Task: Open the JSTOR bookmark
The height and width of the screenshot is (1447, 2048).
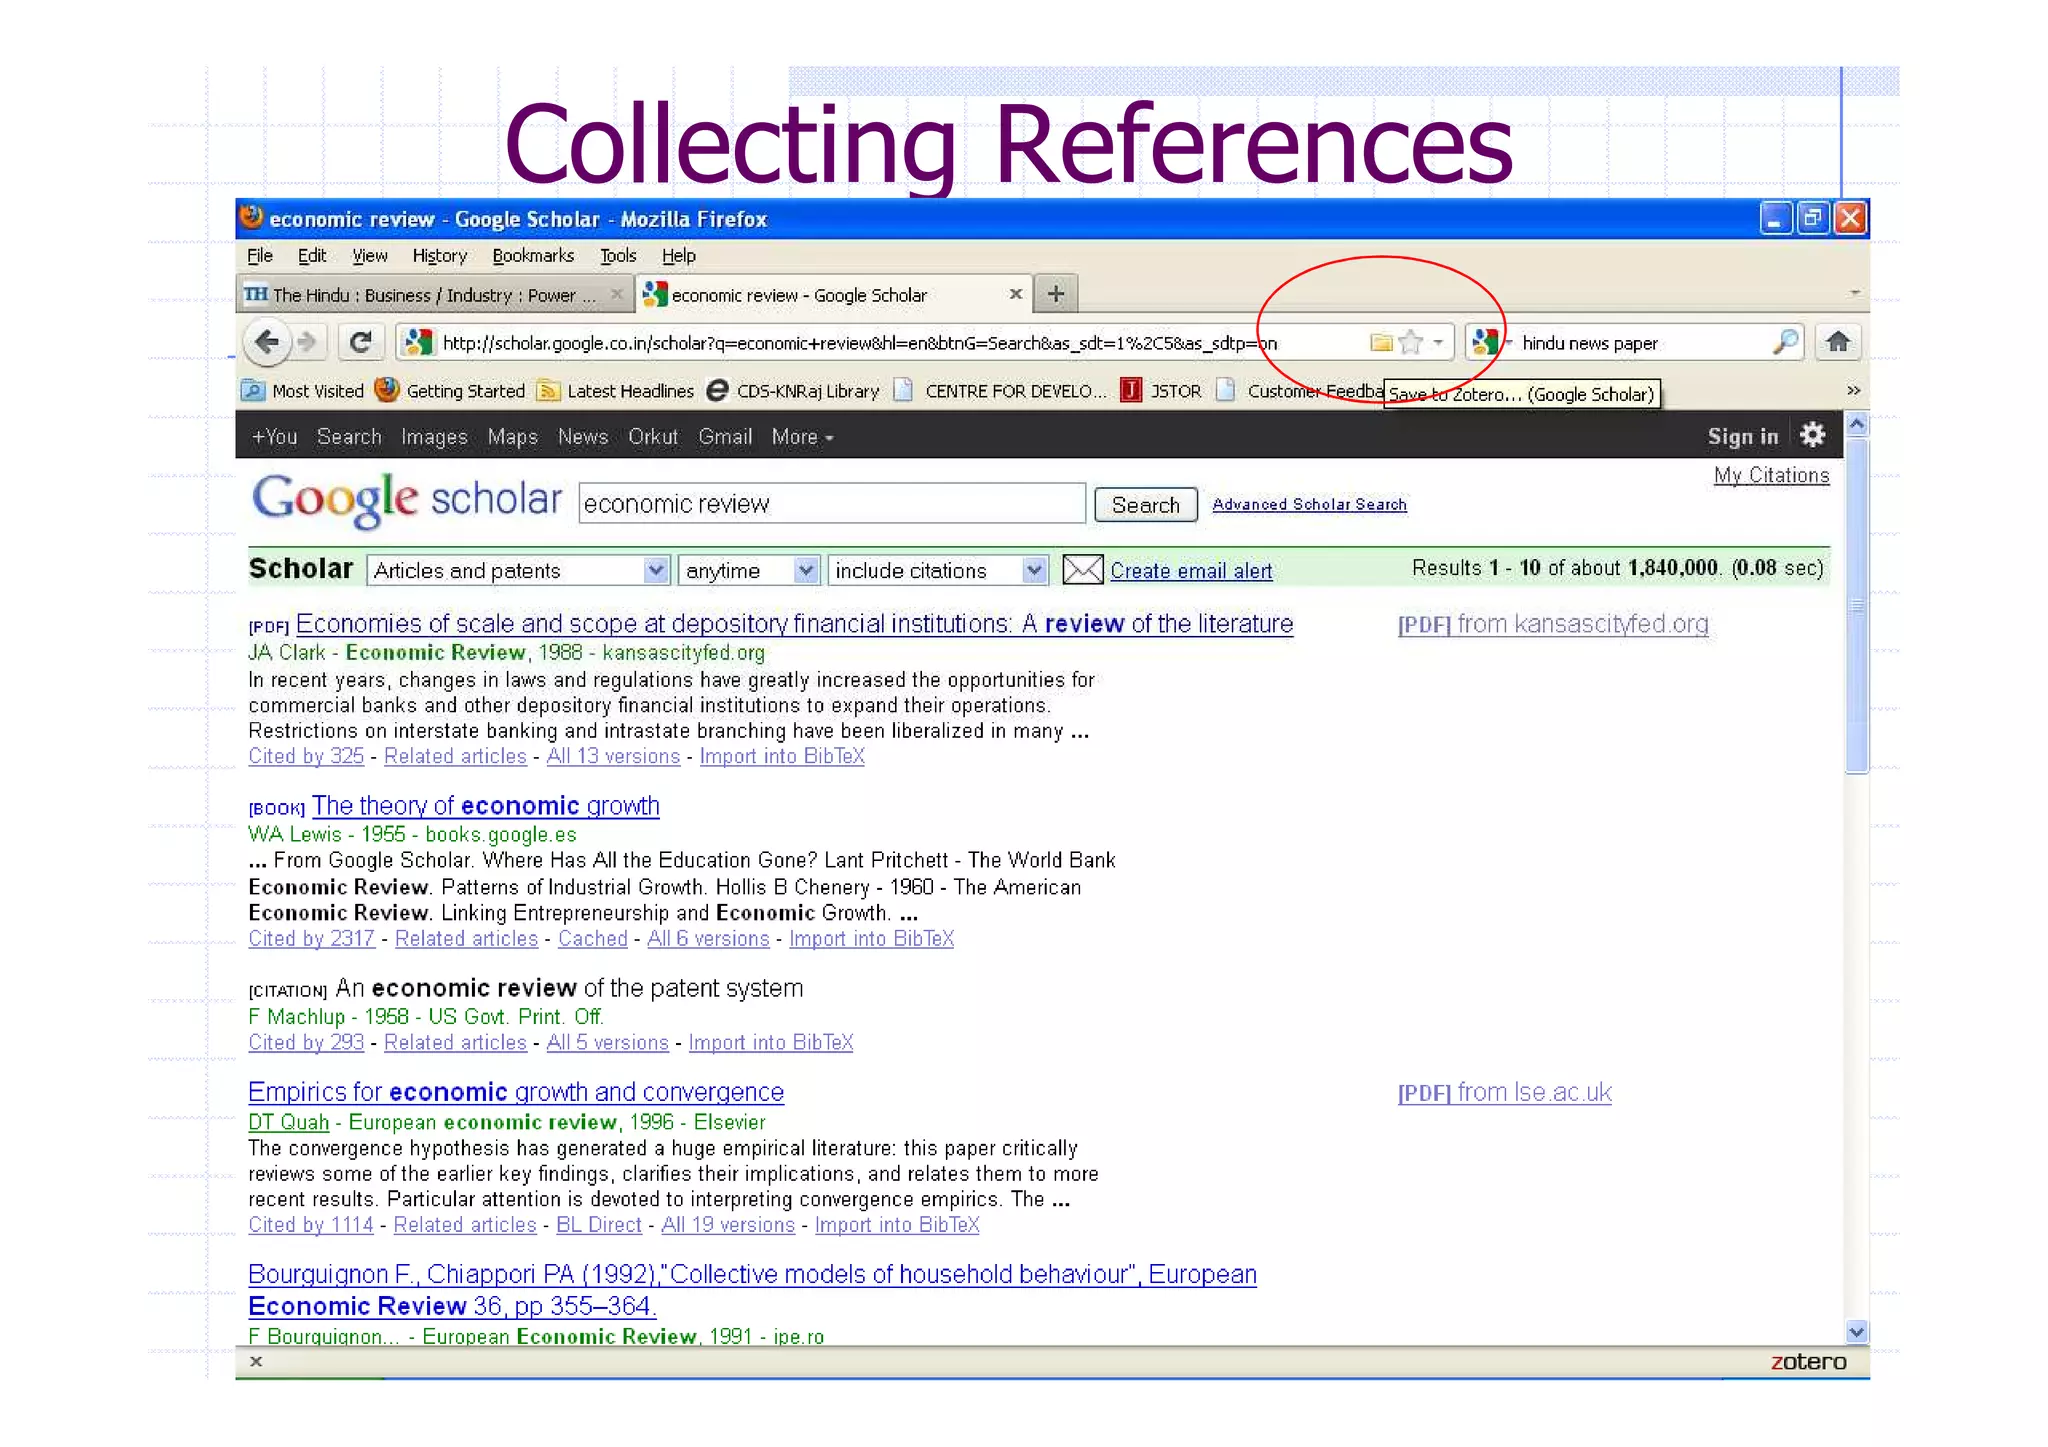Action: point(1161,391)
